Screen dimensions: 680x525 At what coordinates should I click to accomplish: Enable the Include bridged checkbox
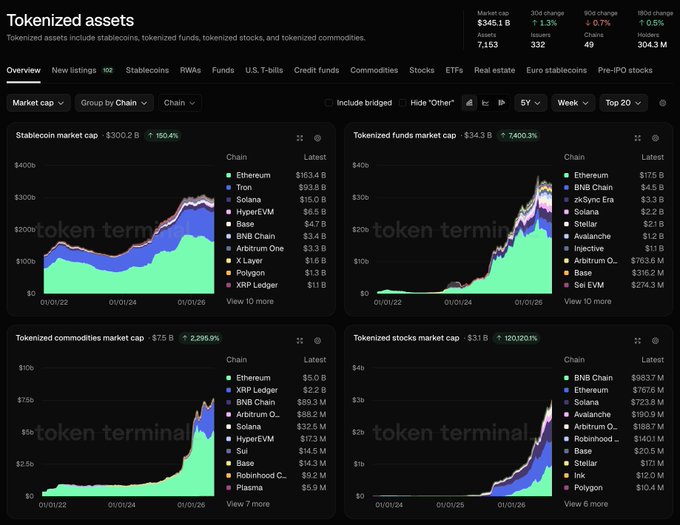point(329,103)
